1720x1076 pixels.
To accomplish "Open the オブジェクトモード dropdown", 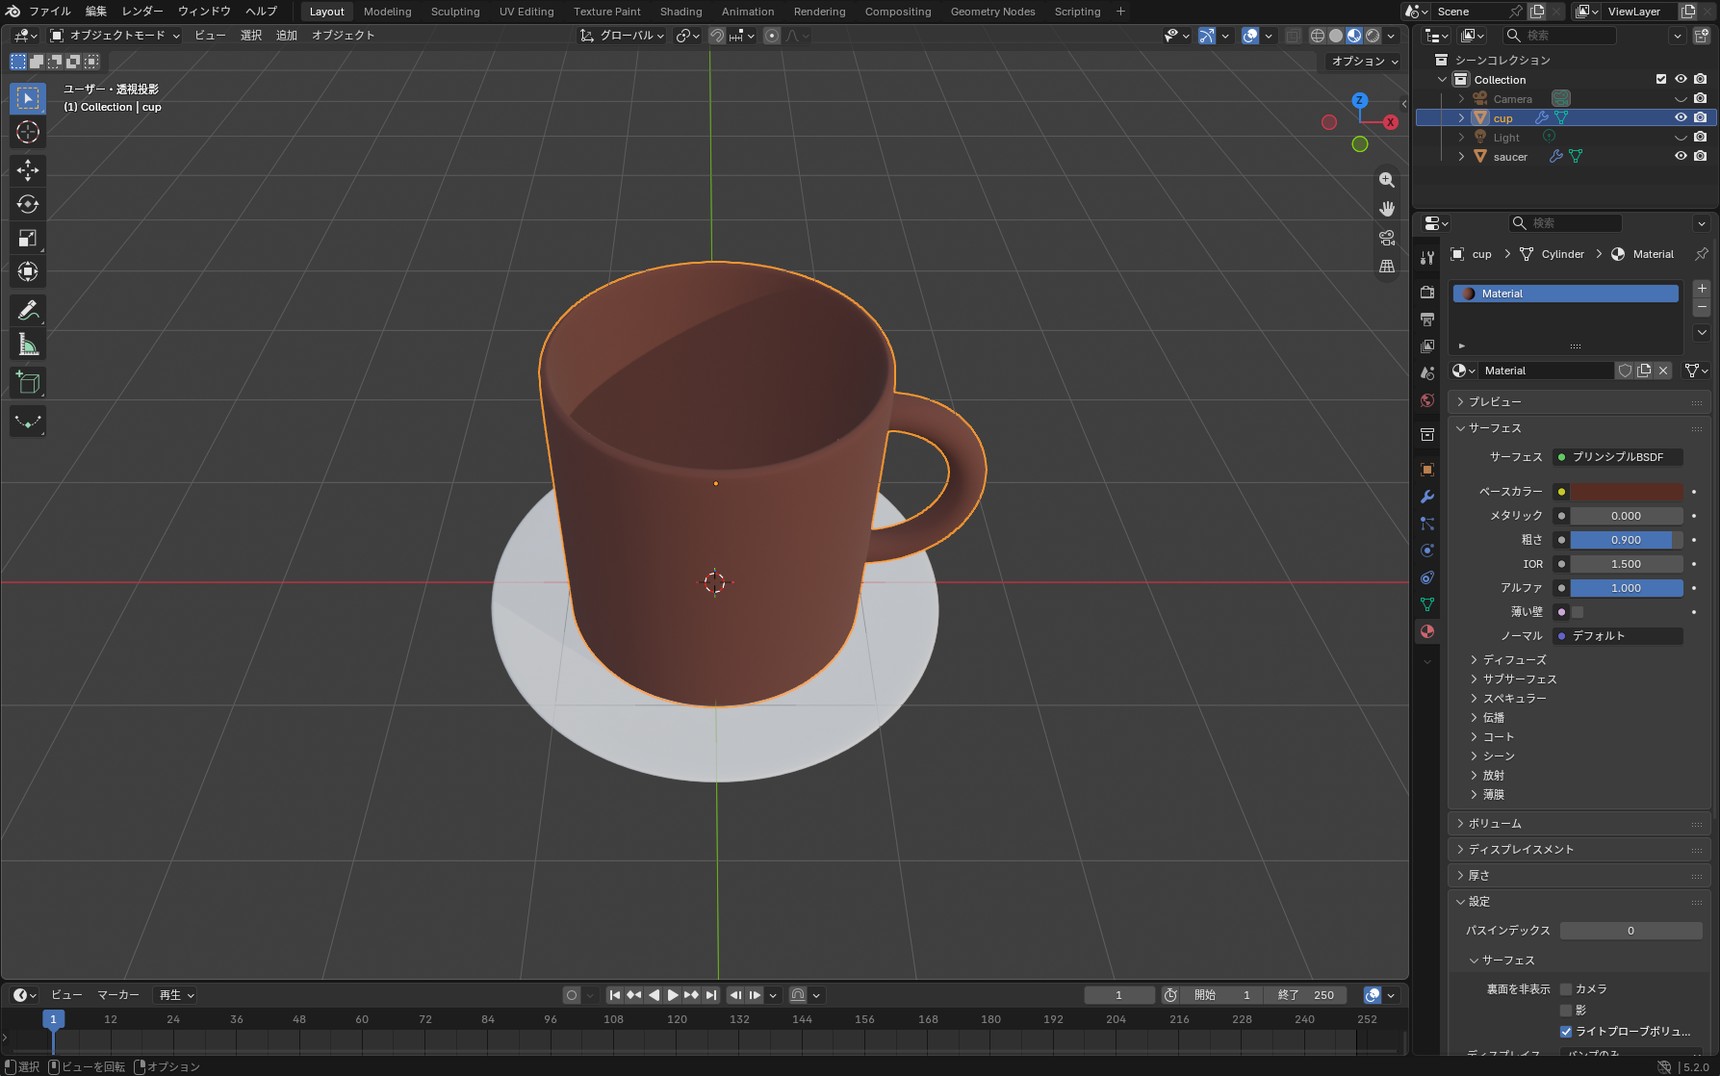I will (115, 35).
